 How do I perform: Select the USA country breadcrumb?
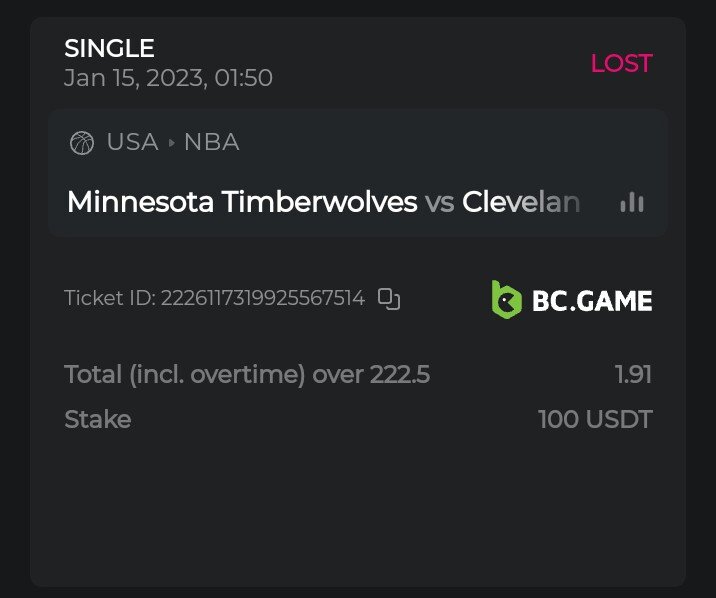[x=132, y=142]
